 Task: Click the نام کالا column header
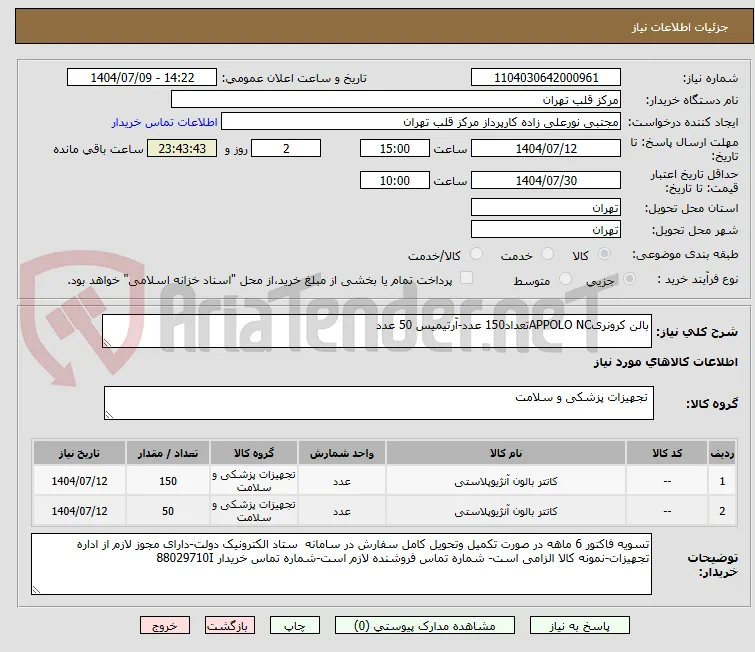coord(506,453)
